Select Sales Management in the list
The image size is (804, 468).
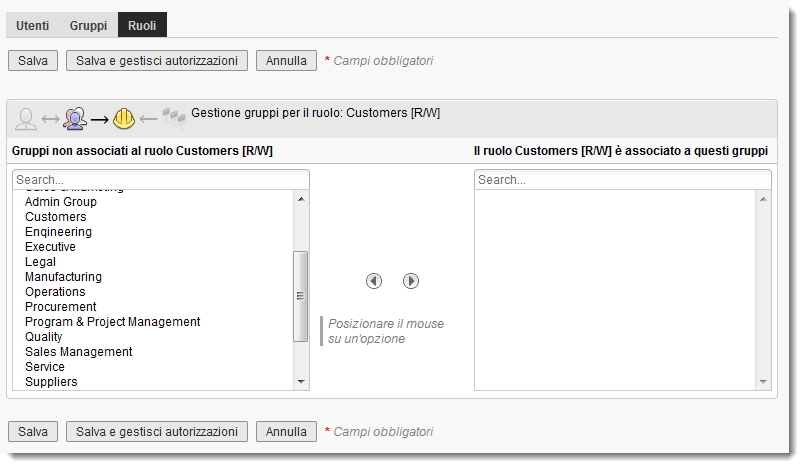154,352
